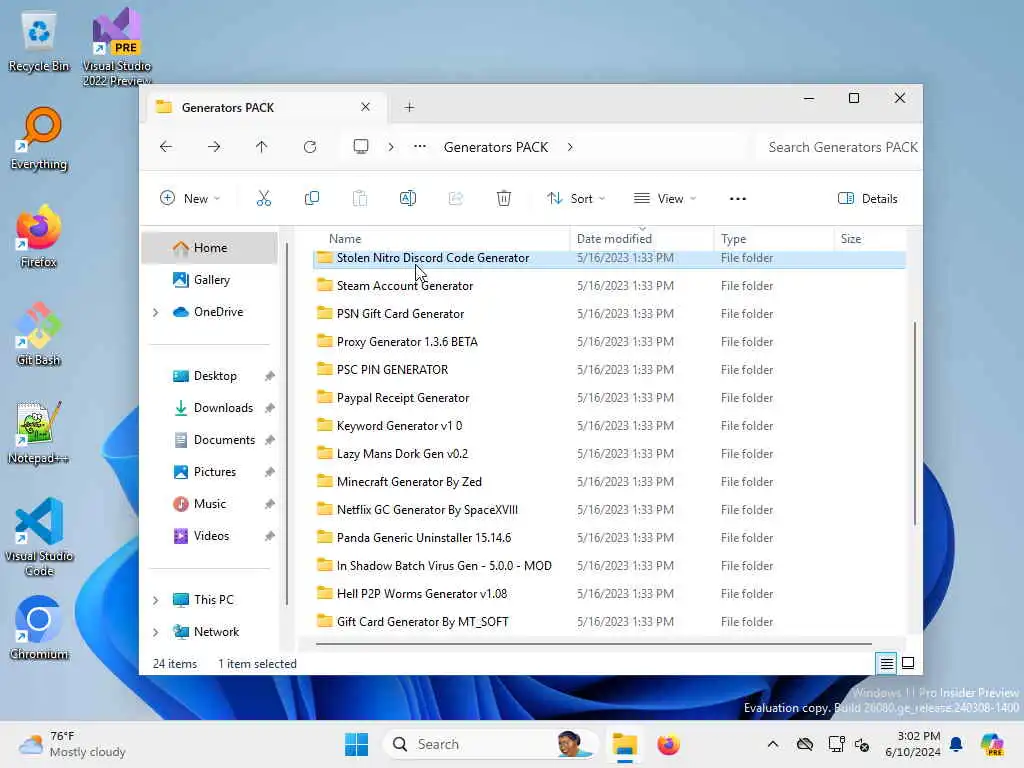1024x768 pixels.
Task: Toggle the Details pane button
Action: click(867, 199)
